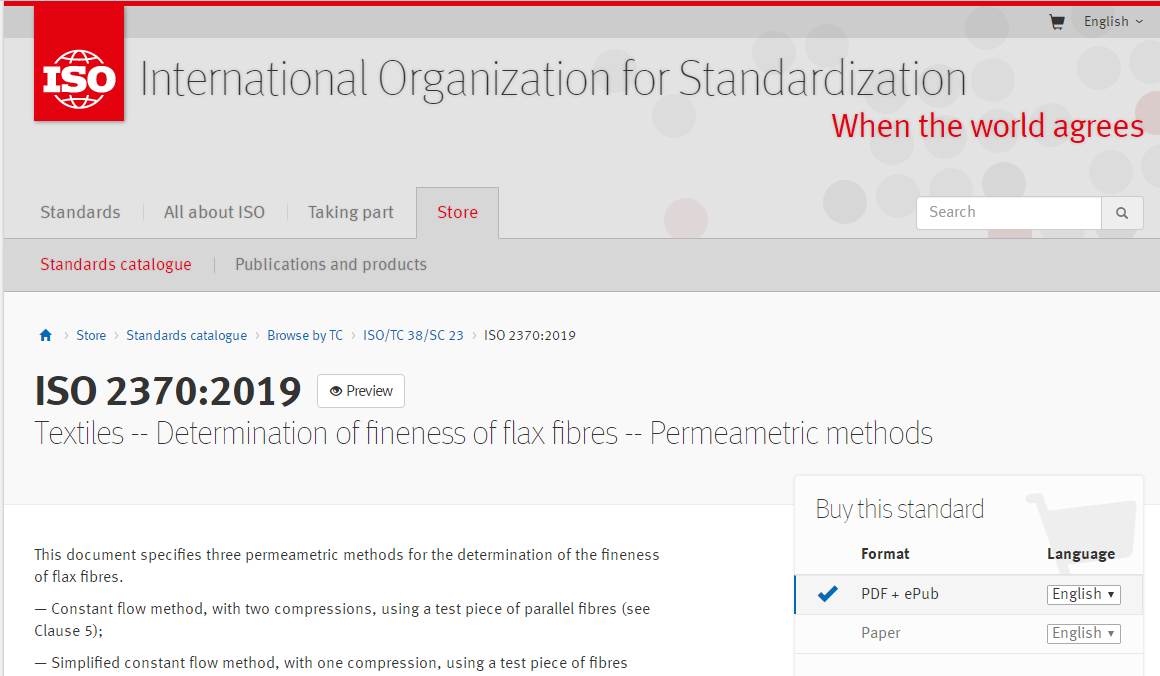
Task: Open the All about ISO tab
Action: (x=215, y=212)
